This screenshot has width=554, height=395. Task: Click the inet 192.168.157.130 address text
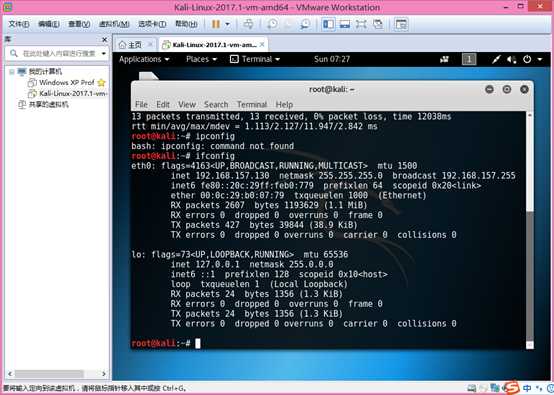pos(220,176)
